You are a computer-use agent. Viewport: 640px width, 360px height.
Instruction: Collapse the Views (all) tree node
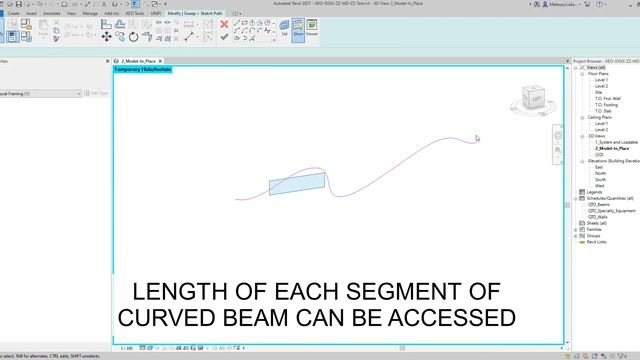[576, 67]
